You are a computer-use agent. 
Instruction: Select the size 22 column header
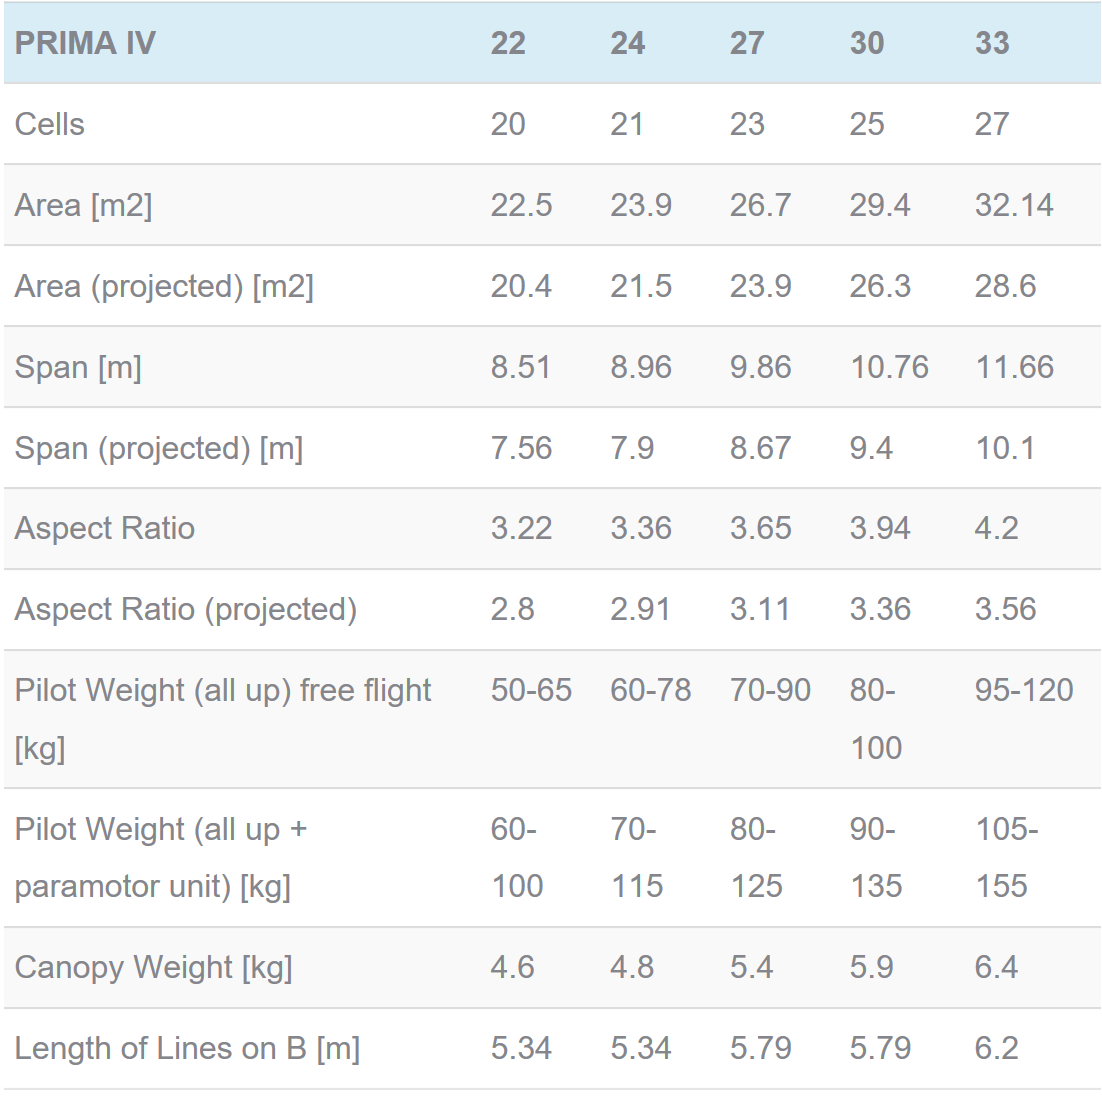coord(508,44)
